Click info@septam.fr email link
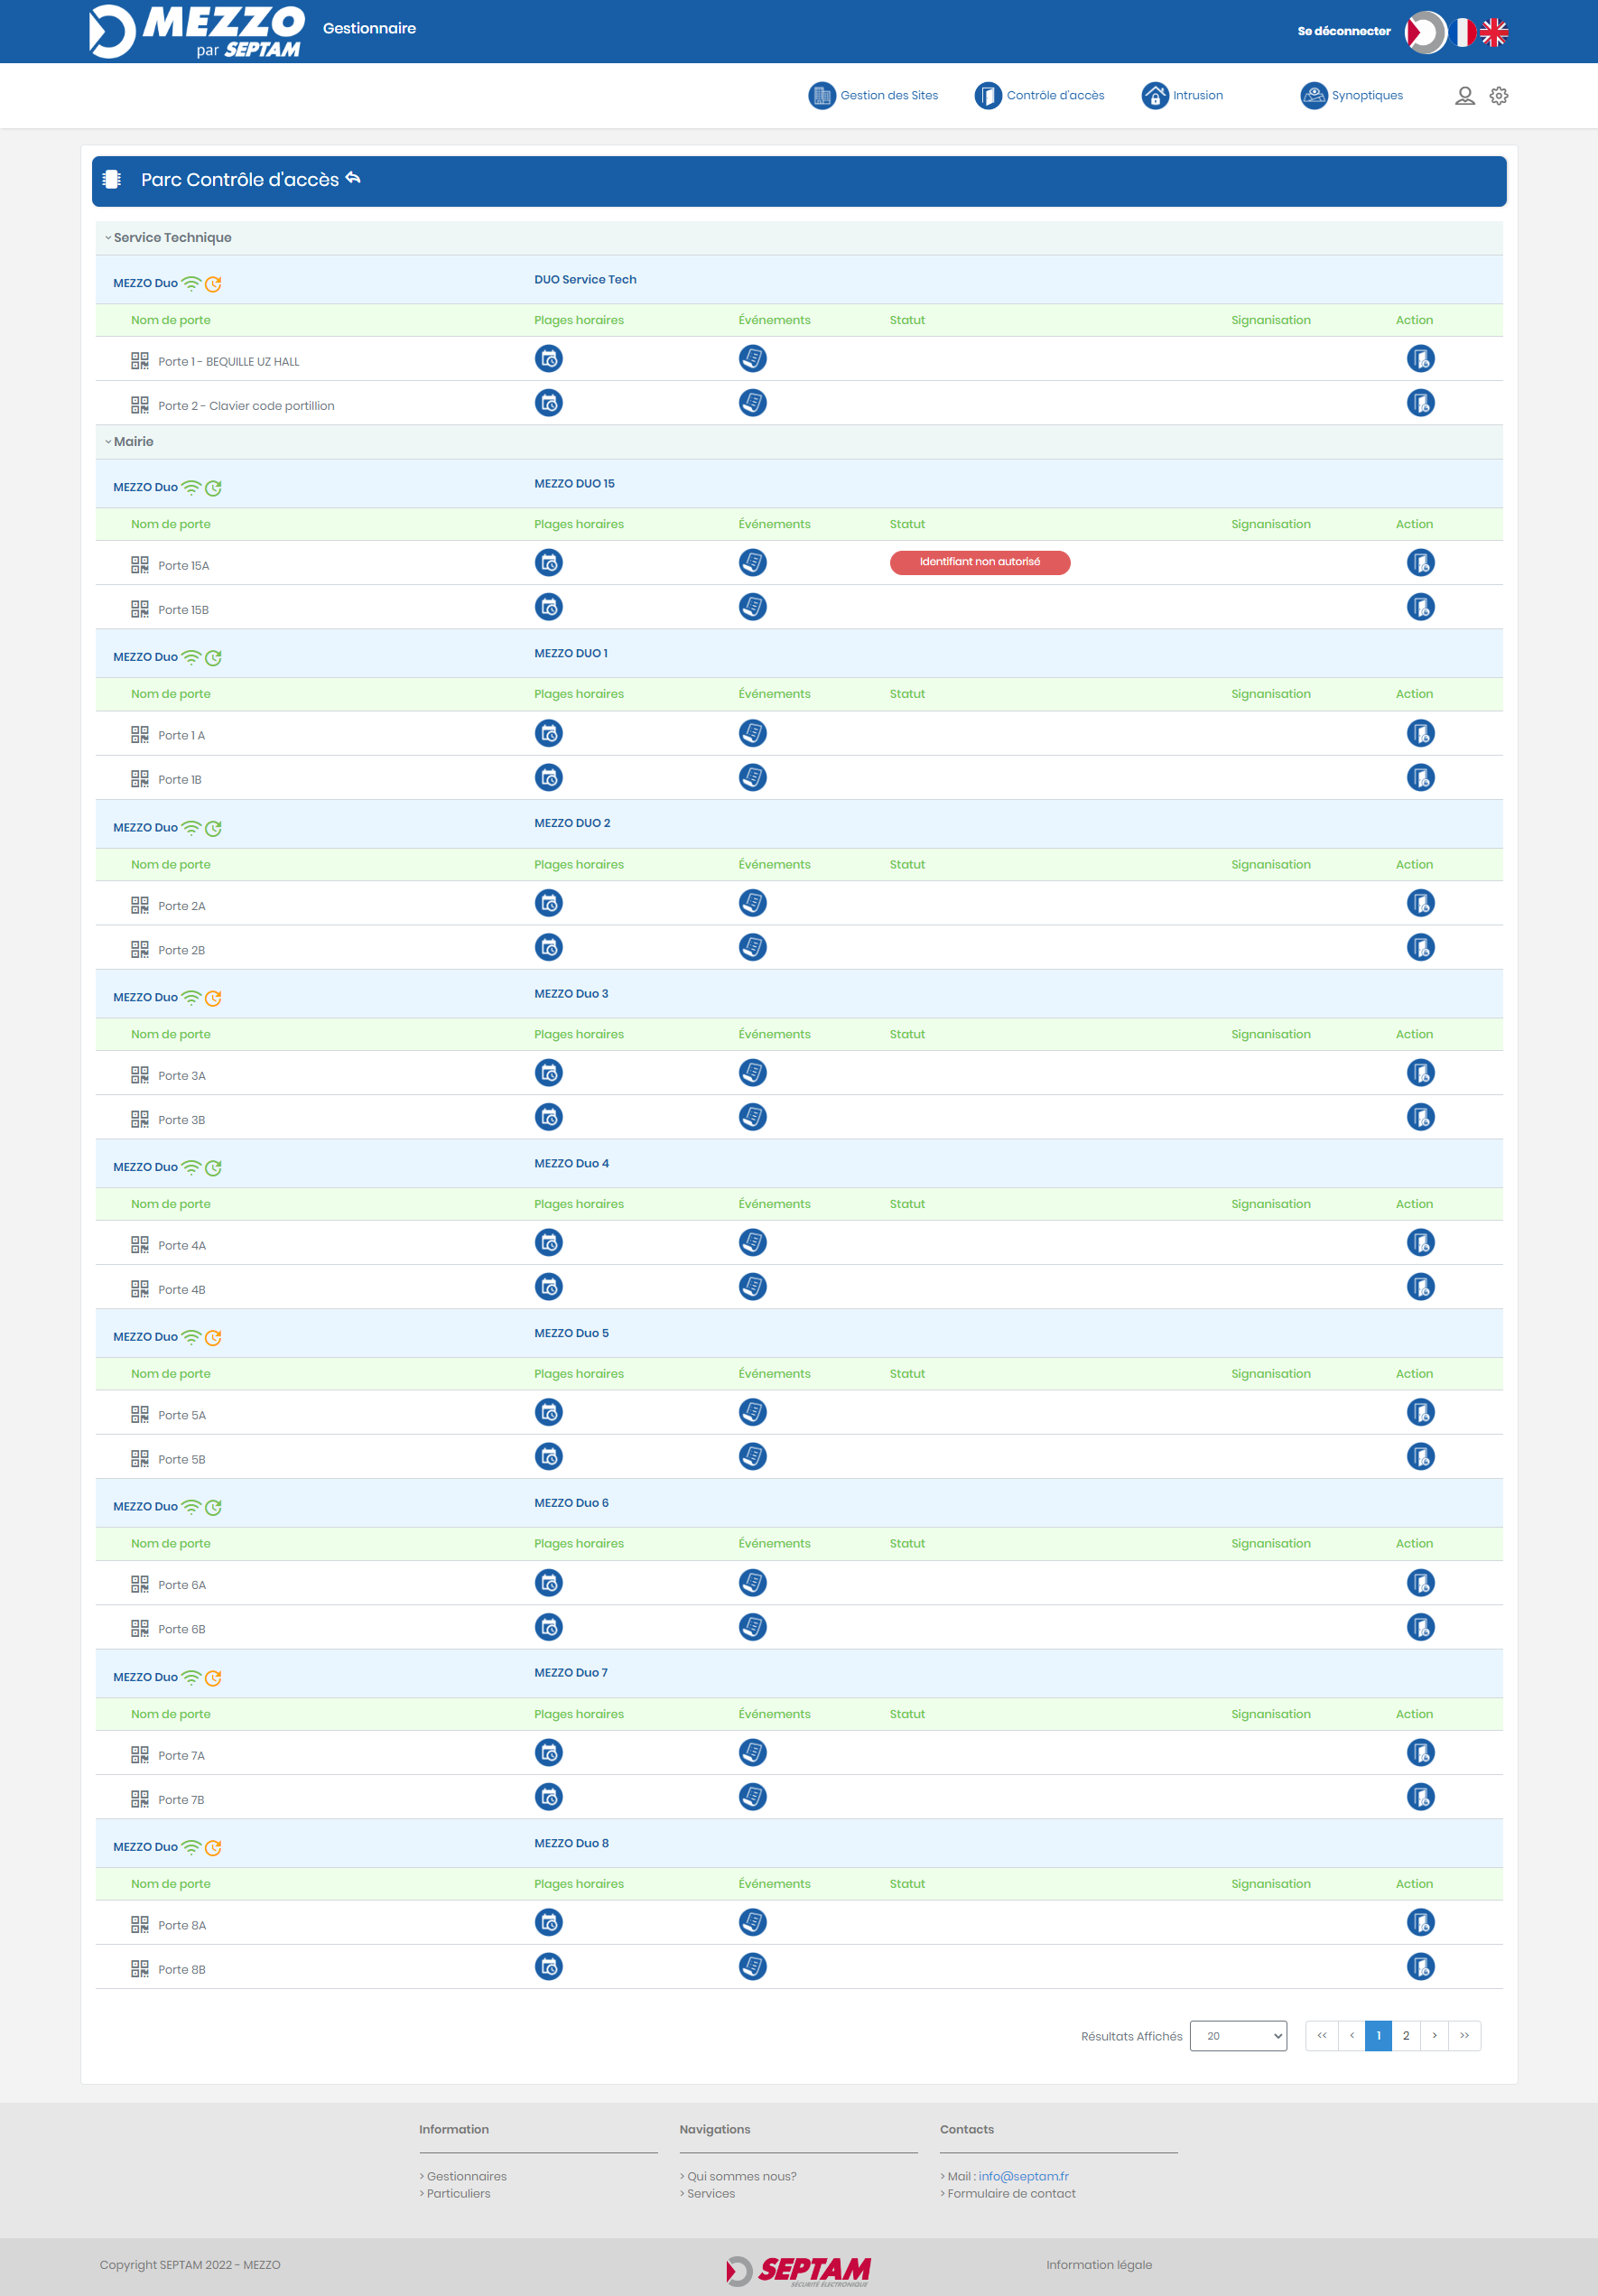 (1023, 2176)
